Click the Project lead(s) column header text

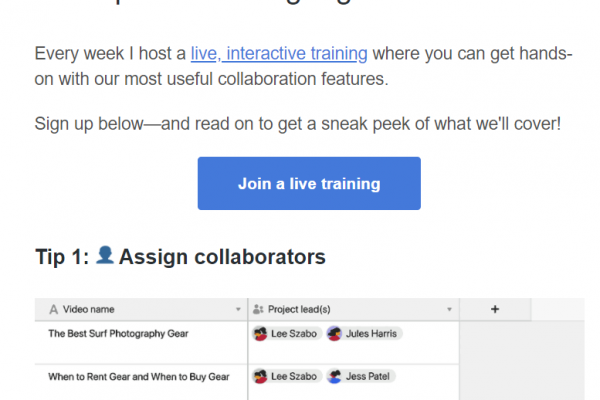[x=299, y=309]
